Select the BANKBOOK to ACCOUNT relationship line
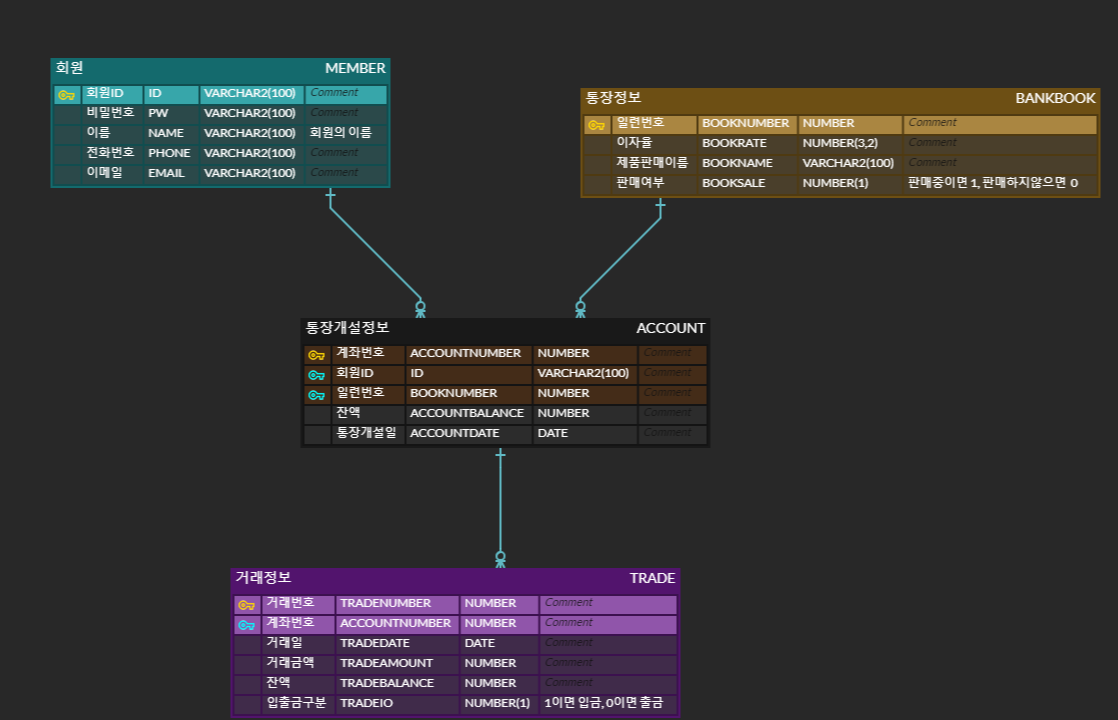Viewport: 1118px width, 720px height. [x=620, y=259]
